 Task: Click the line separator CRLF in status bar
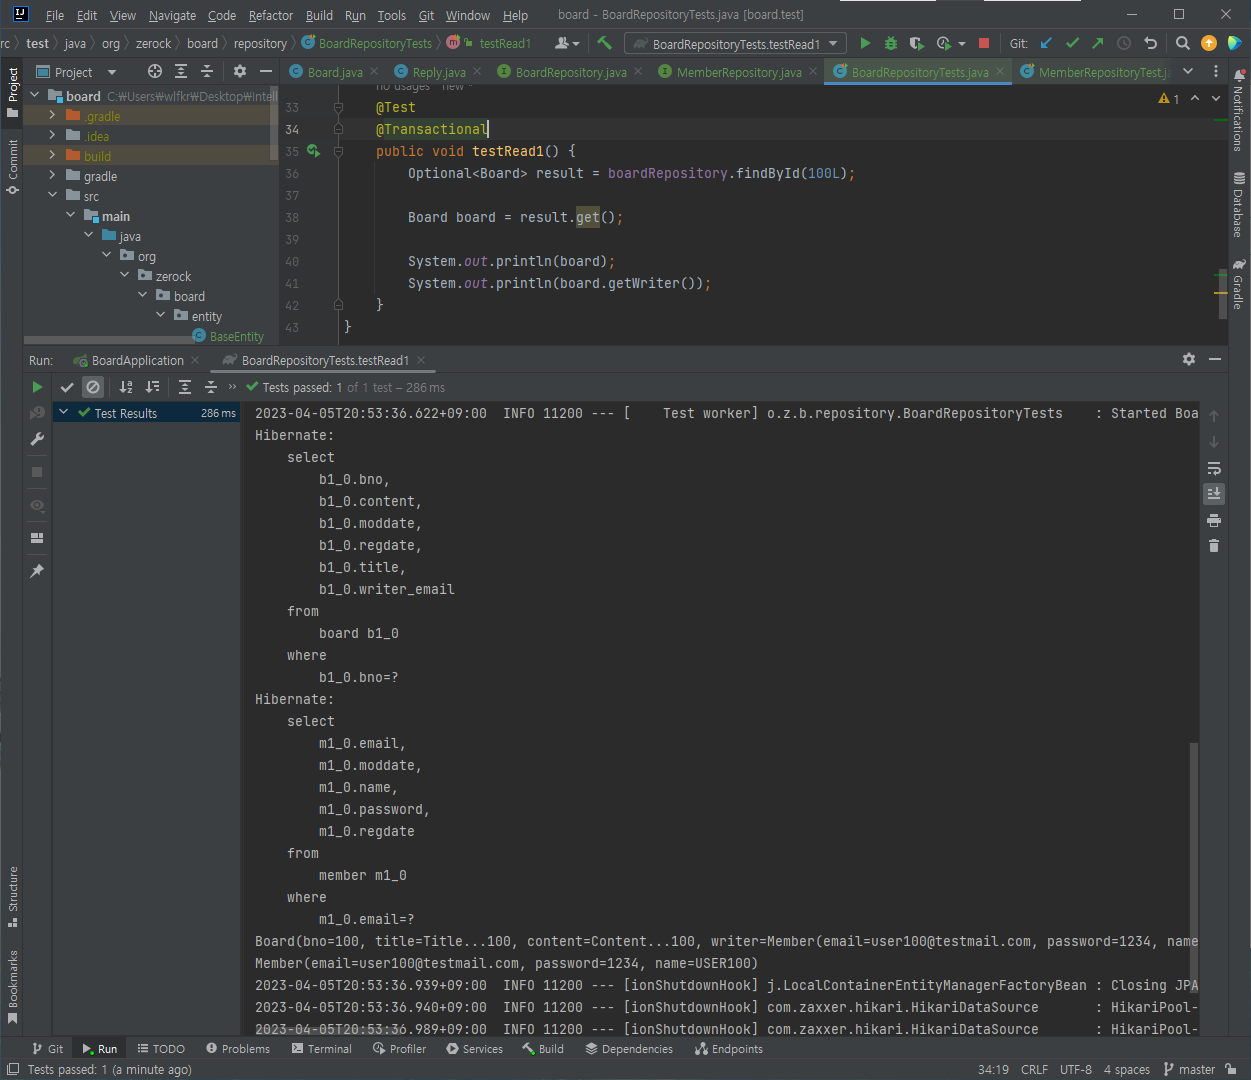click(x=1034, y=1069)
